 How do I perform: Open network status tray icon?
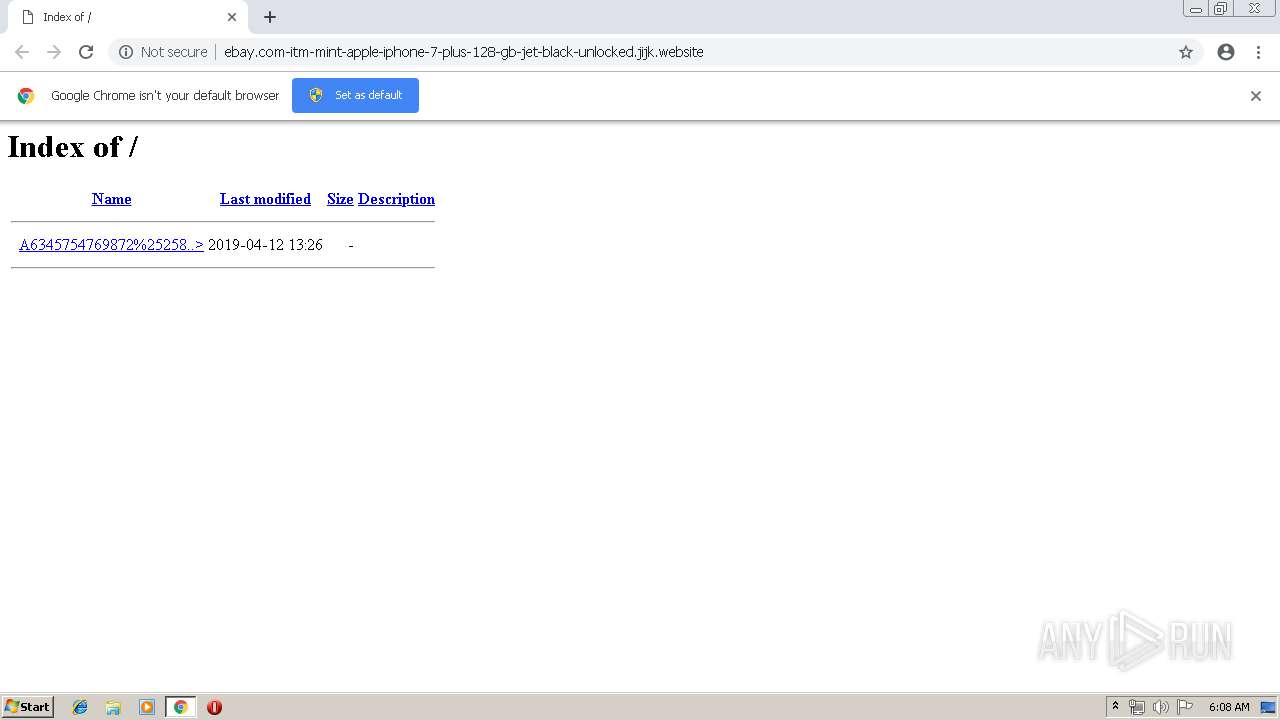[1136, 707]
